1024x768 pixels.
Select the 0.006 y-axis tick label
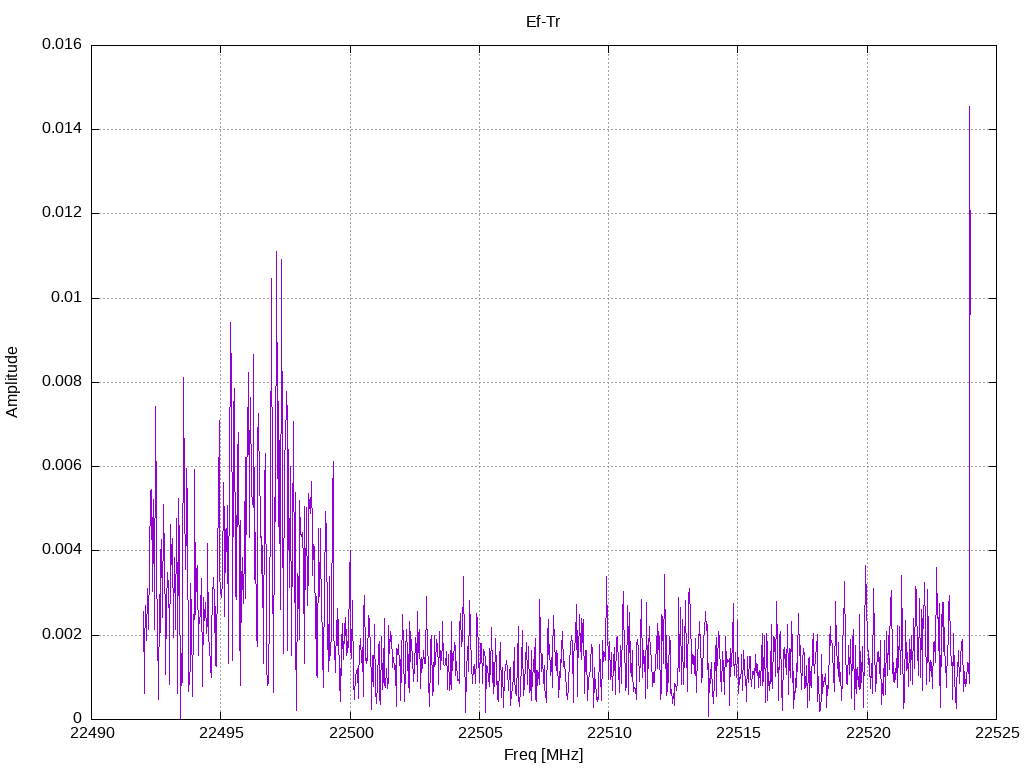pos(61,466)
